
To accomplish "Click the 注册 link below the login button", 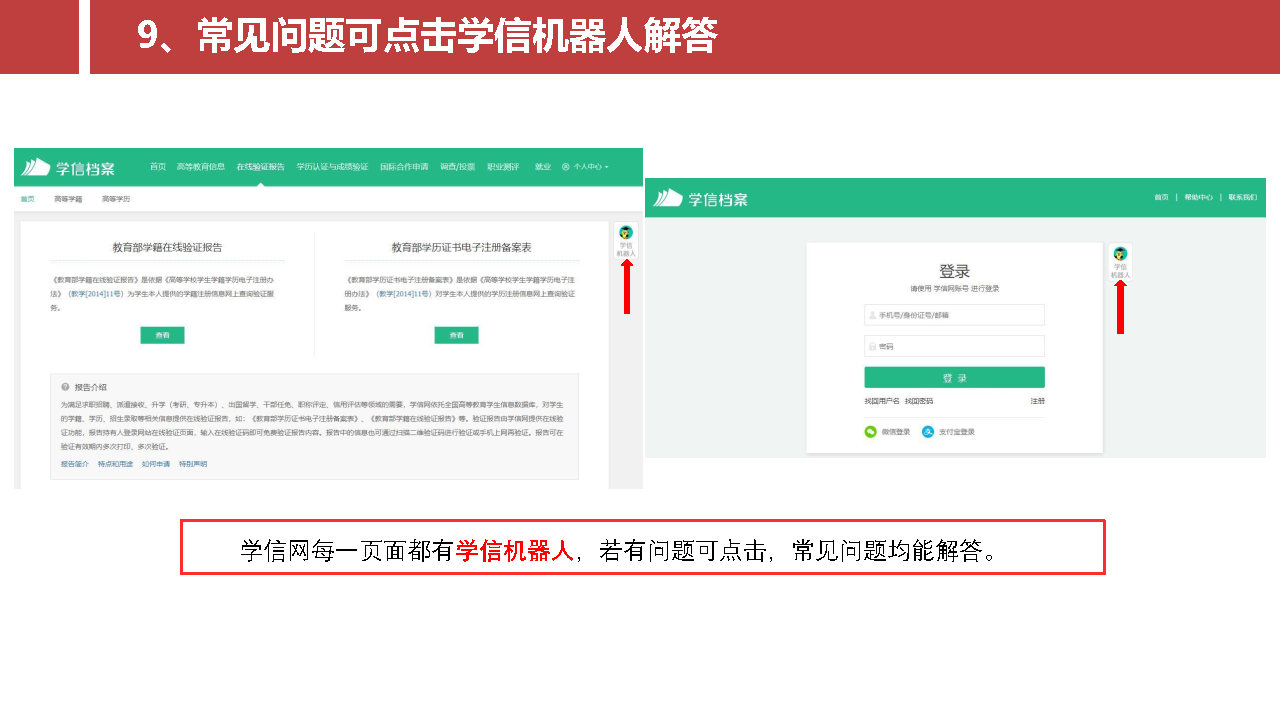I will [1037, 401].
